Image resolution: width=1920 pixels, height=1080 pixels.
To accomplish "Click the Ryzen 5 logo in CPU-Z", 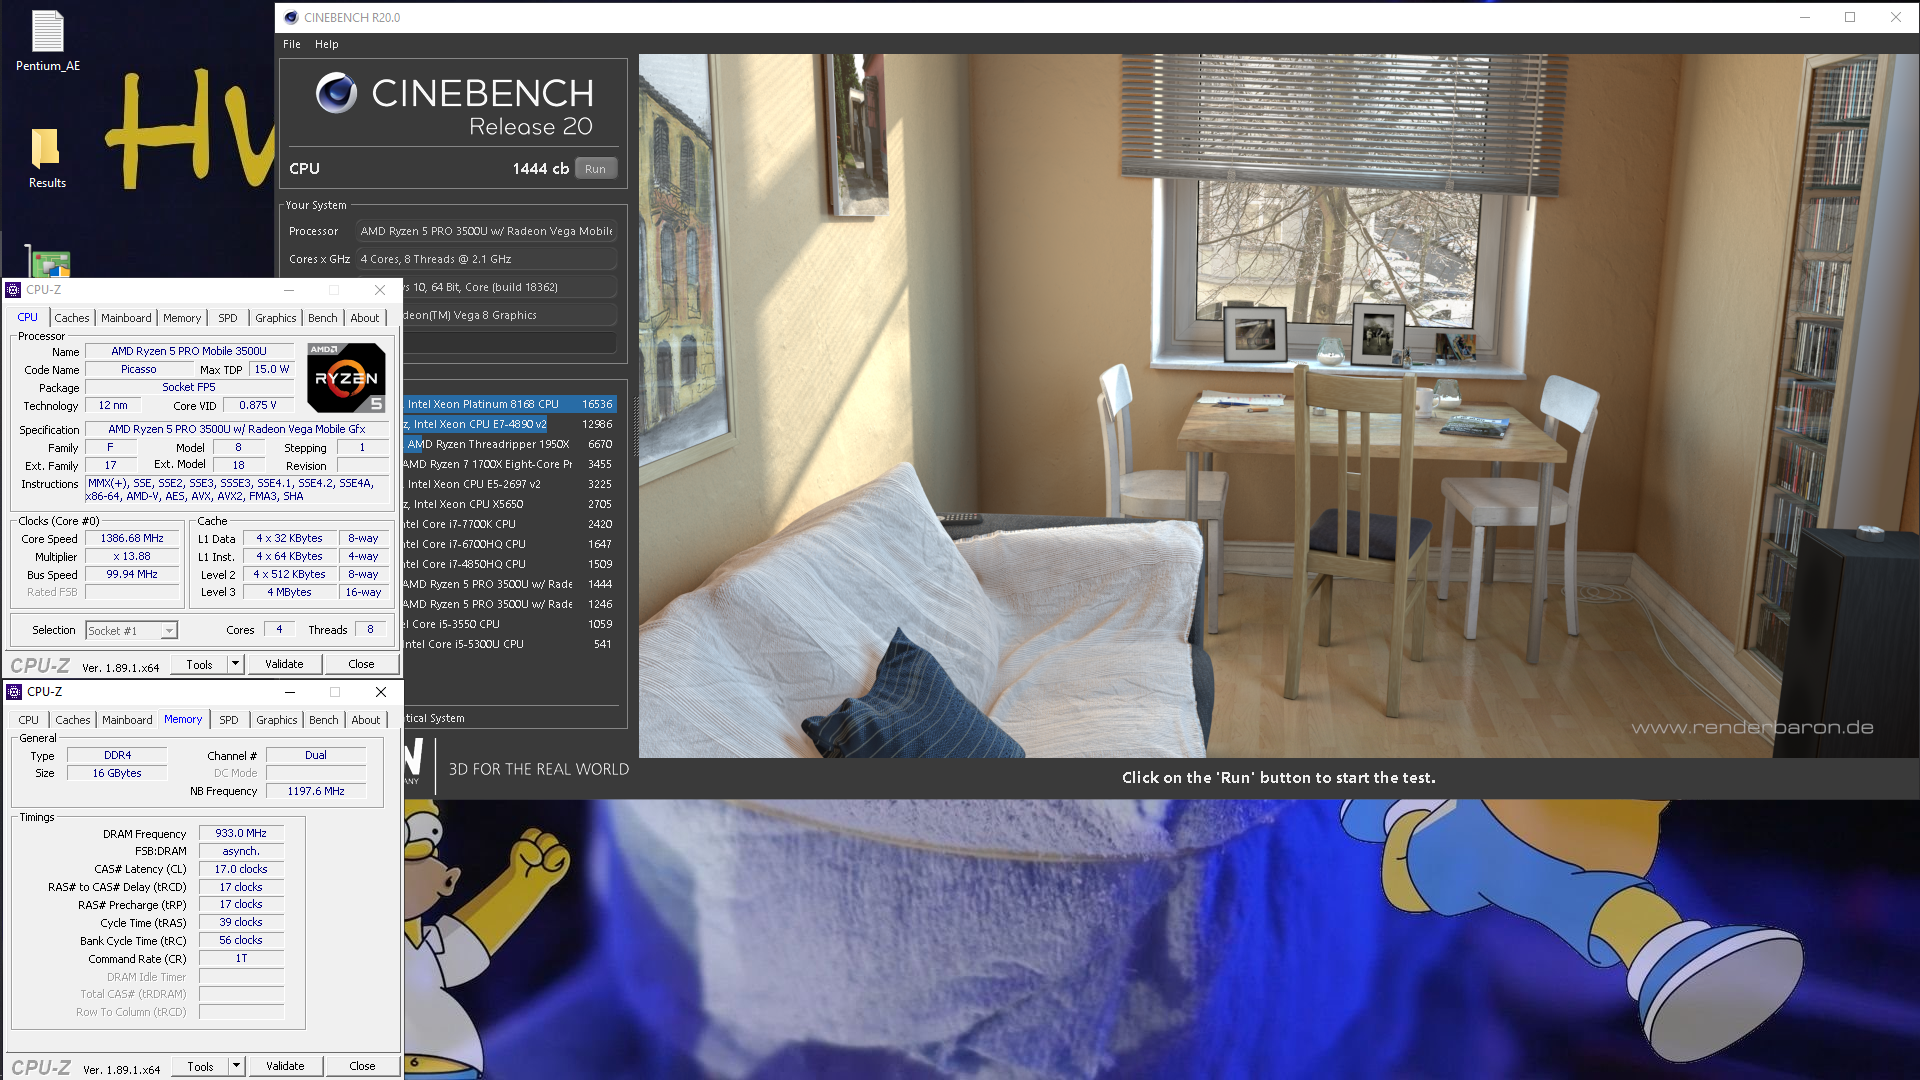I will tap(346, 378).
